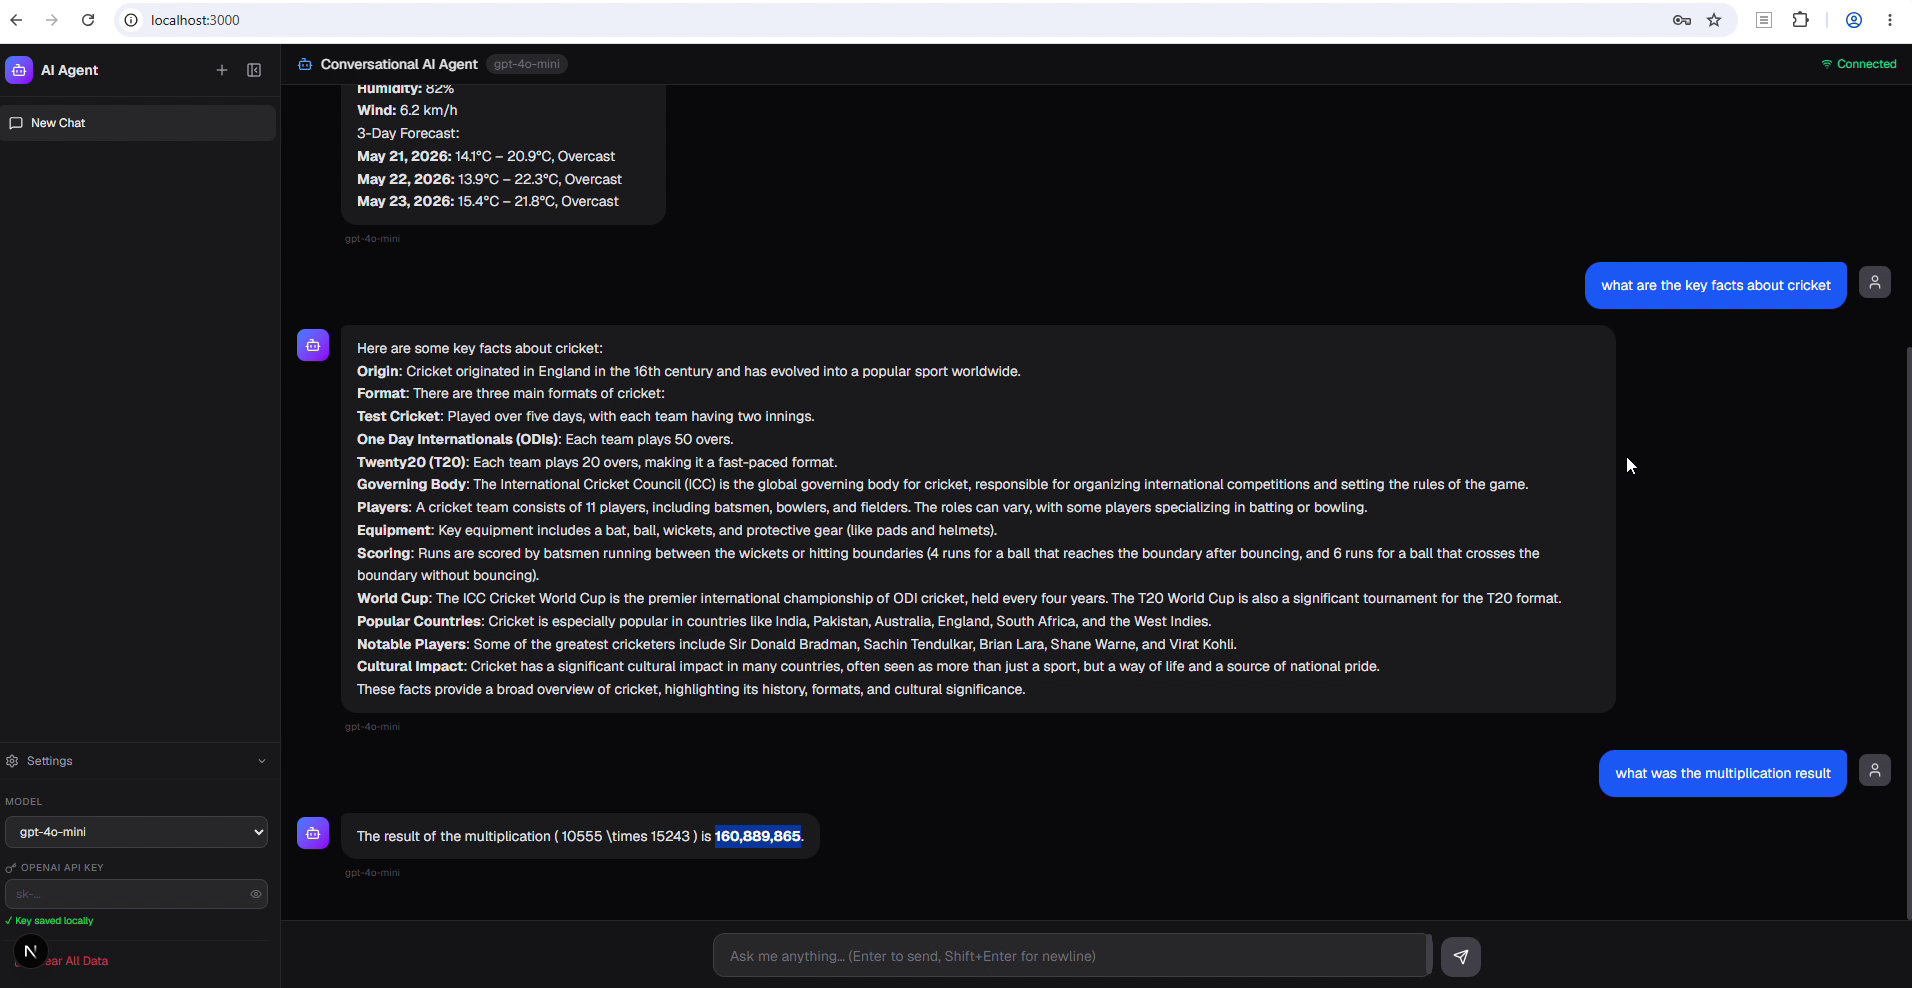
Task: Click the Ask me anything message box
Action: pyautogui.click(x=1070, y=956)
